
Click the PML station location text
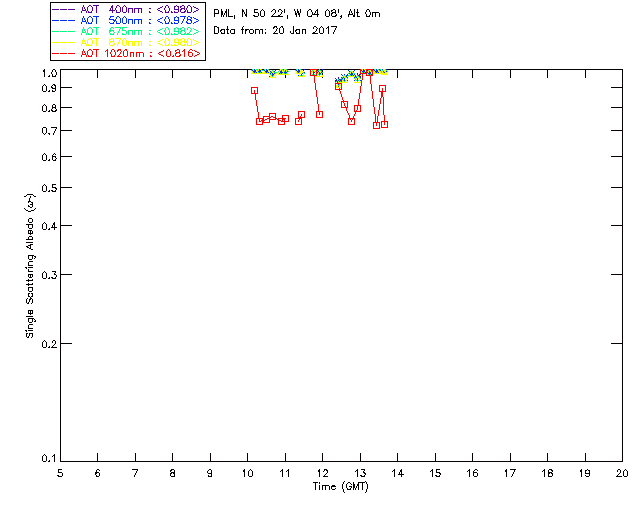[x=297, y=13]
